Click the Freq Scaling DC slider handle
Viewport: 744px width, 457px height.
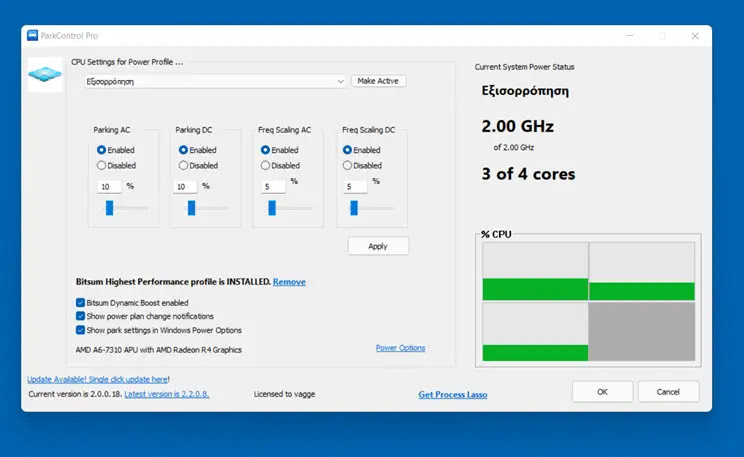coord(354,208)
